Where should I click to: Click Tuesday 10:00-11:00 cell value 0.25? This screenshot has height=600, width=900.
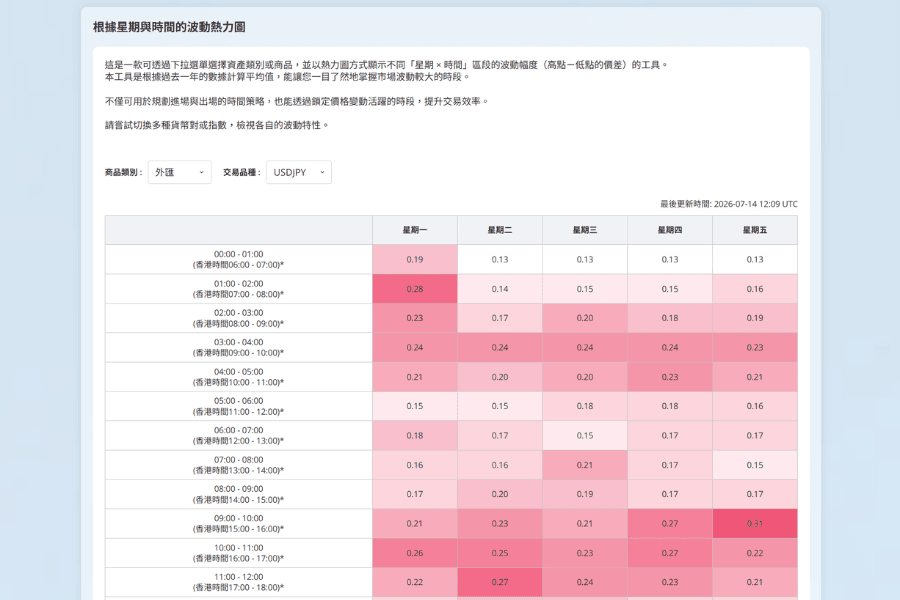[500, 553]
